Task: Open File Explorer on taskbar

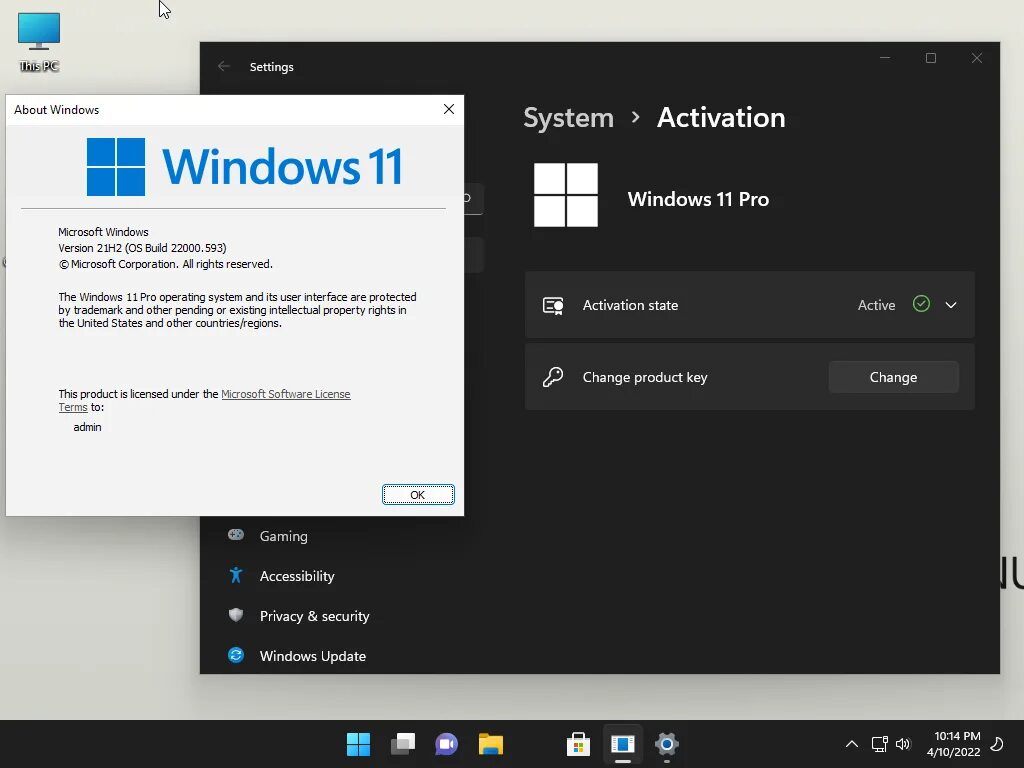Action: tap(490, 744)
